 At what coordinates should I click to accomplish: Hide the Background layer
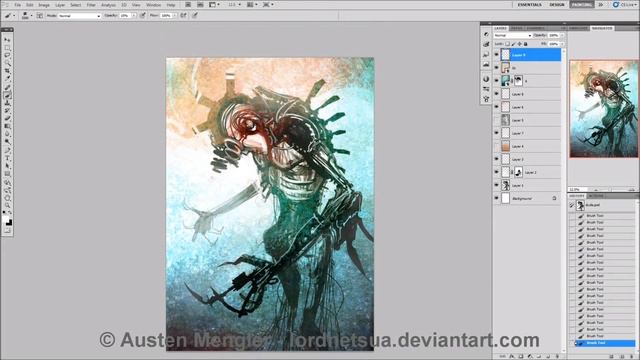497,198
